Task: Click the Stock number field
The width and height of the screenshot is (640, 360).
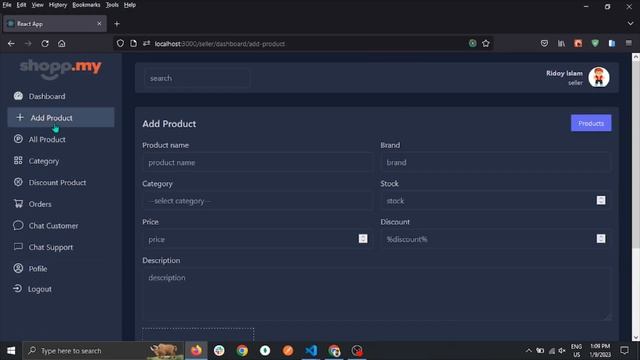Action: point(496,201)
